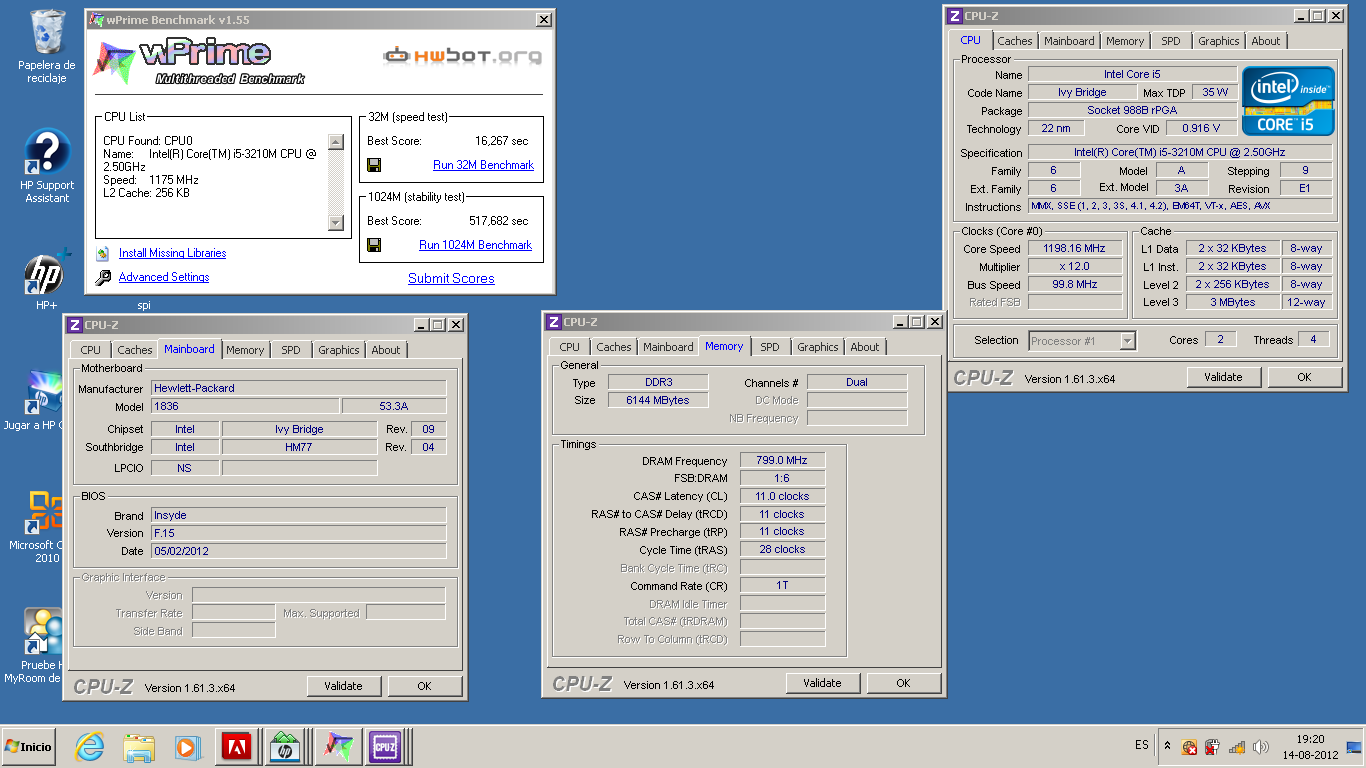Click the network signal tray icon
Screen dimensions: 1366x768
pyautogui.click(x=1237, y=747)
